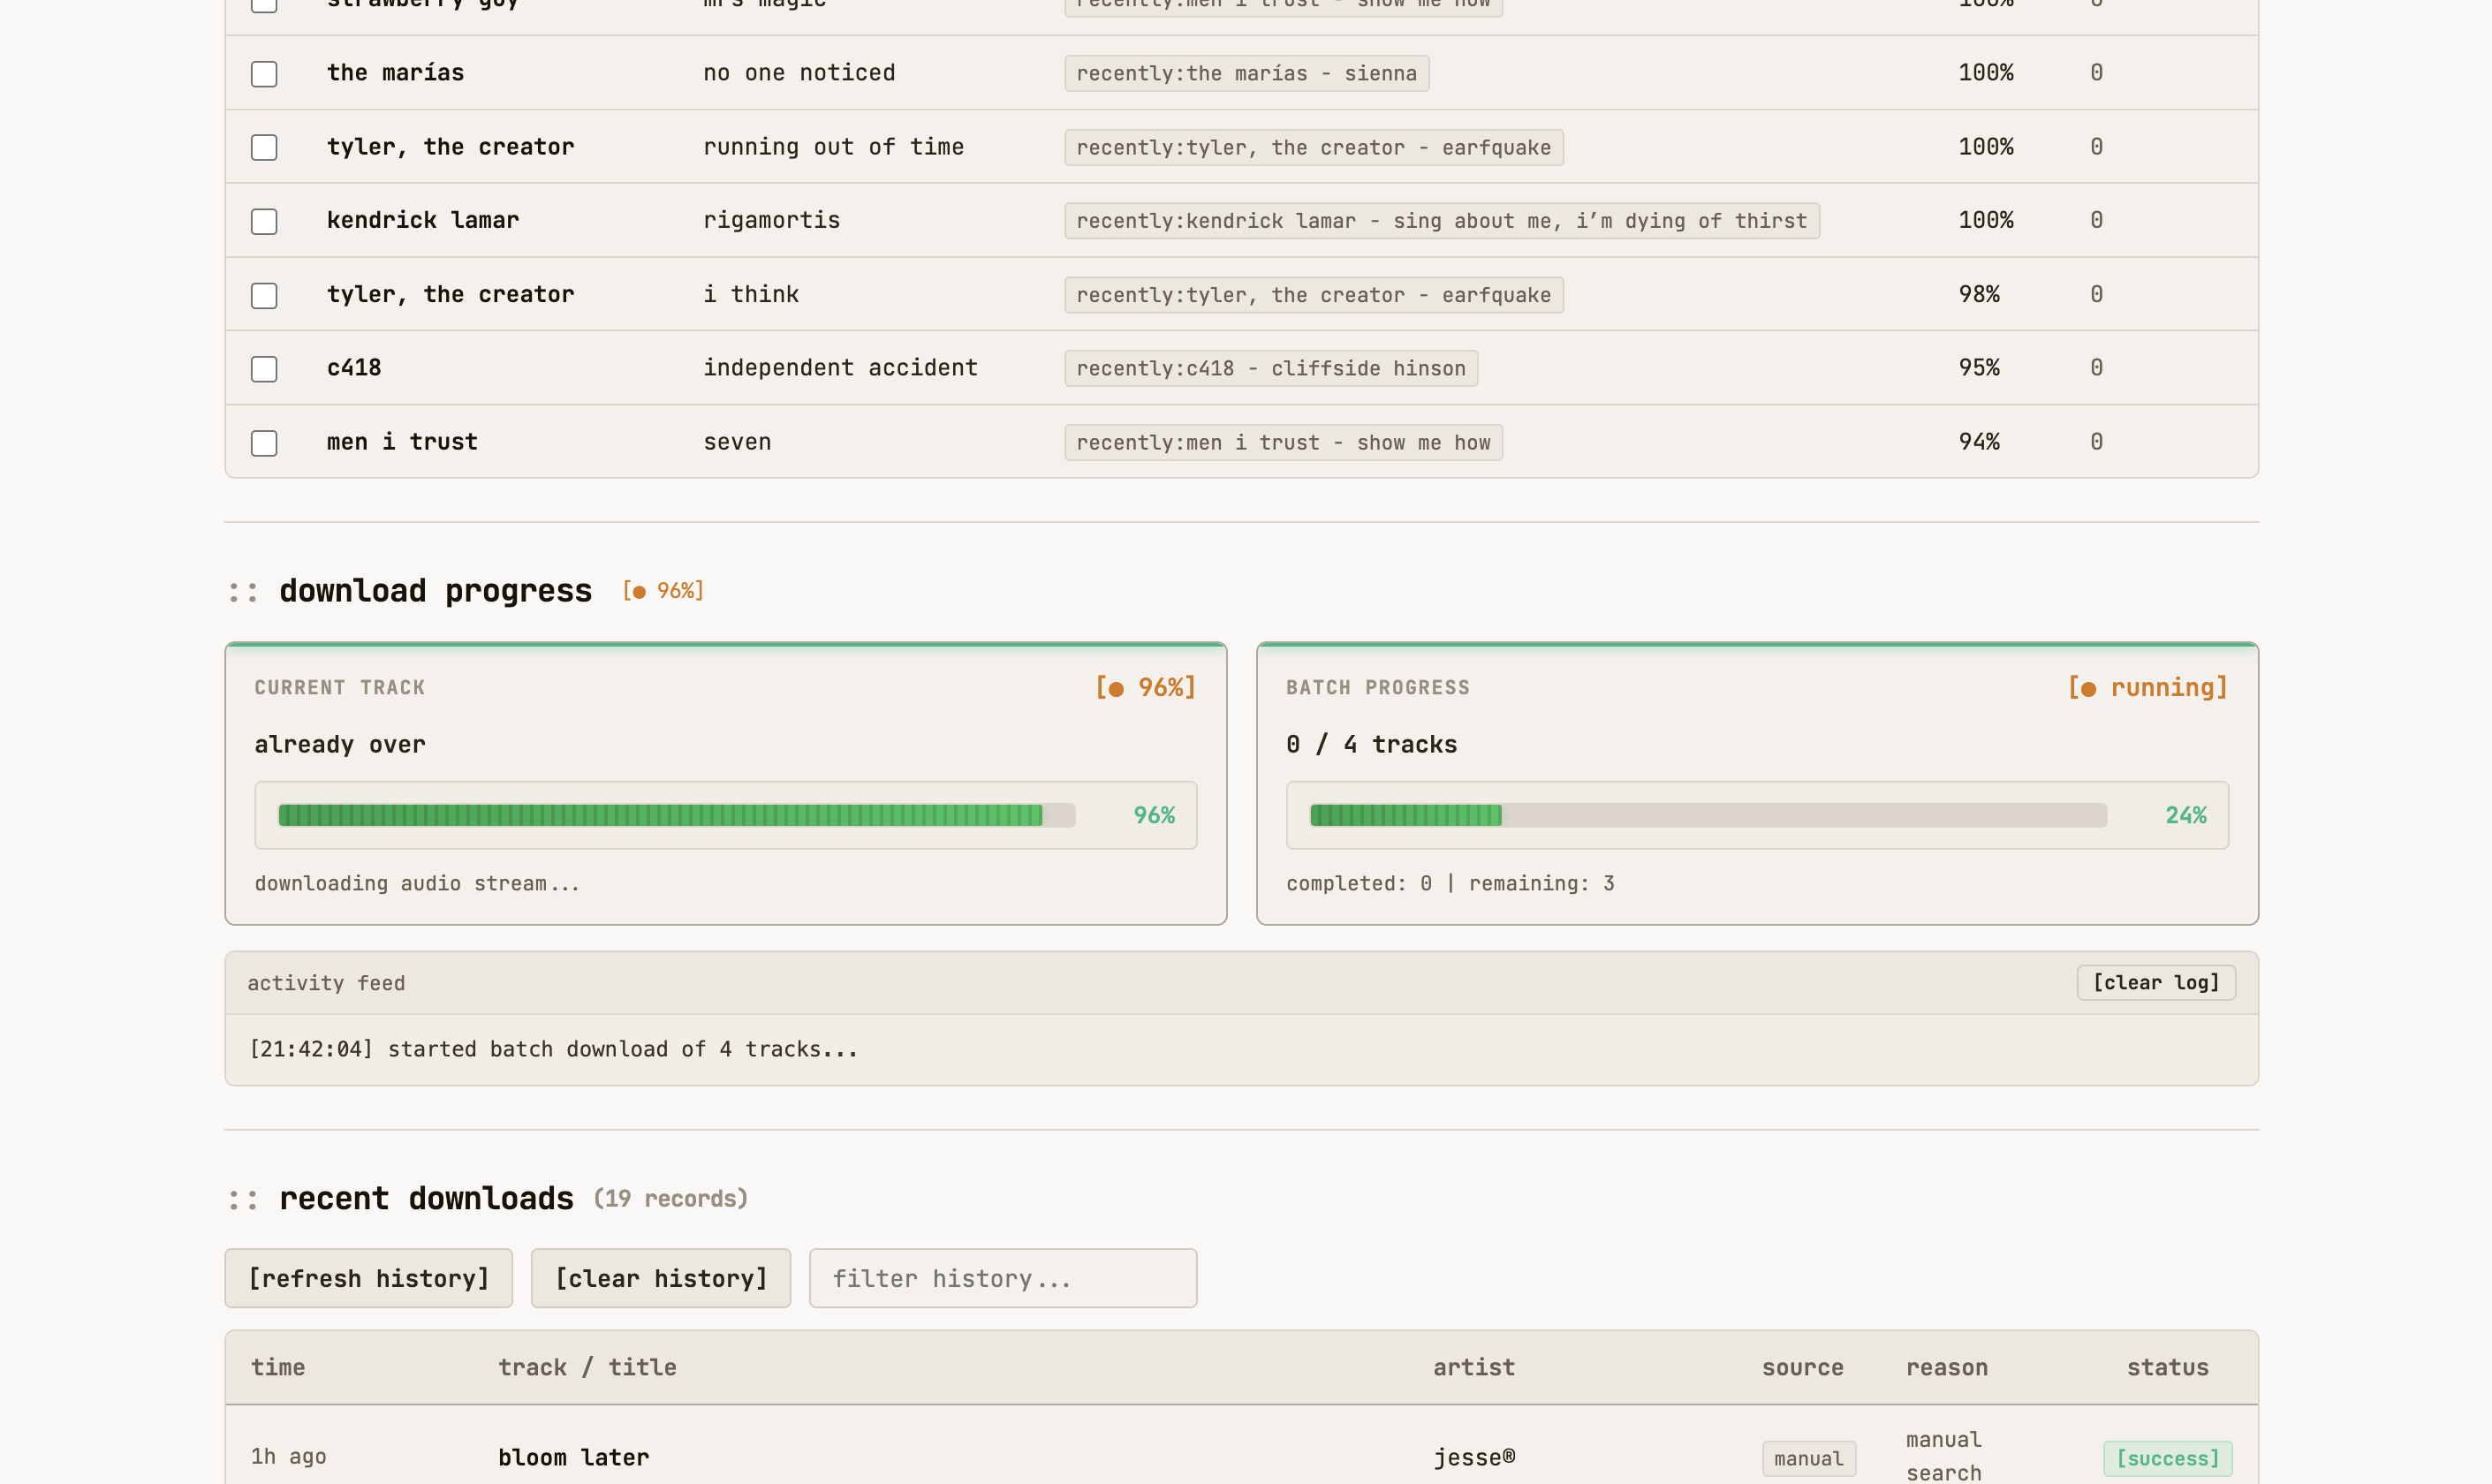Image resolution: width=2492 pixels, height=1484 pixels.
Task: Click the 100% score in the rigamortis row
Action: (1986, 220)
